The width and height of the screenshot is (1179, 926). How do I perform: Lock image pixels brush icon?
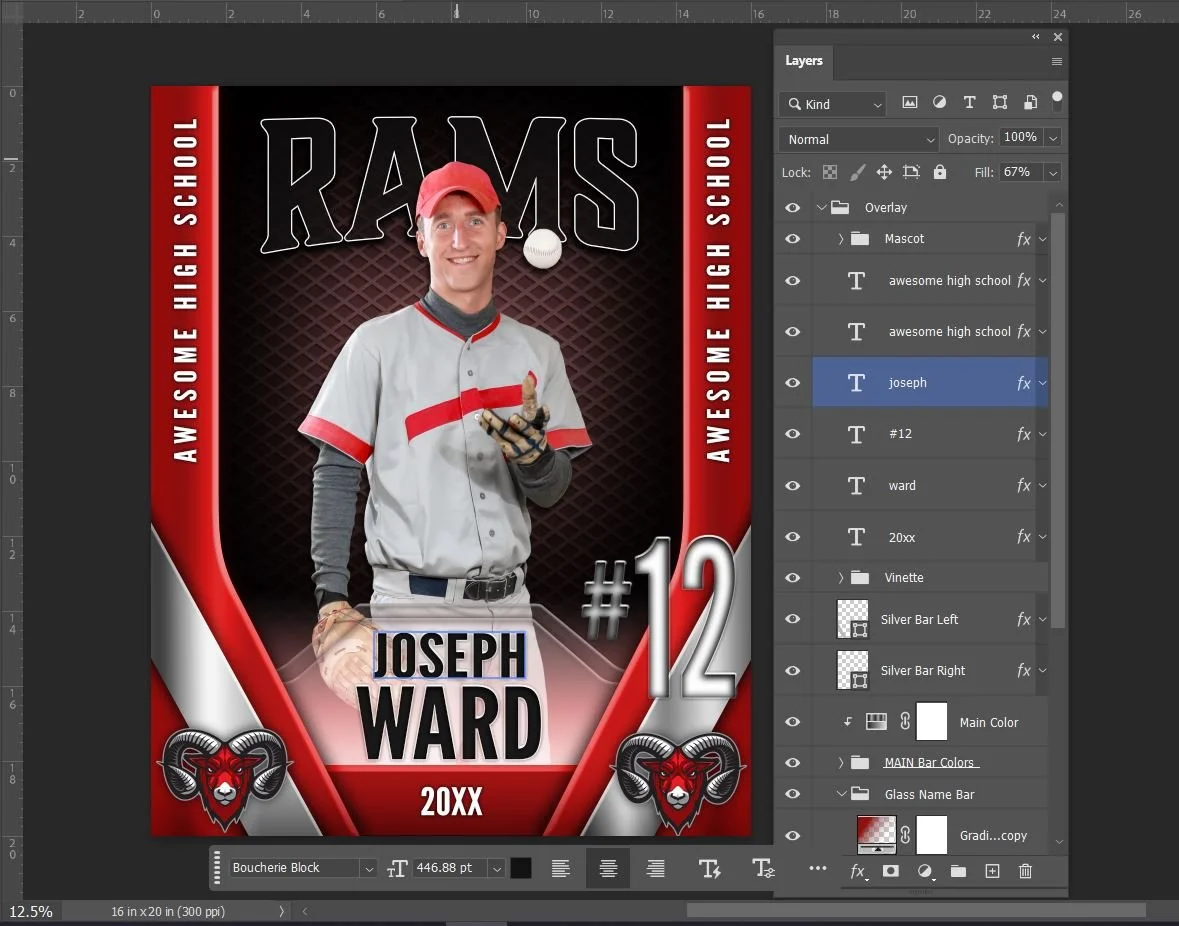tap(857, 172)
